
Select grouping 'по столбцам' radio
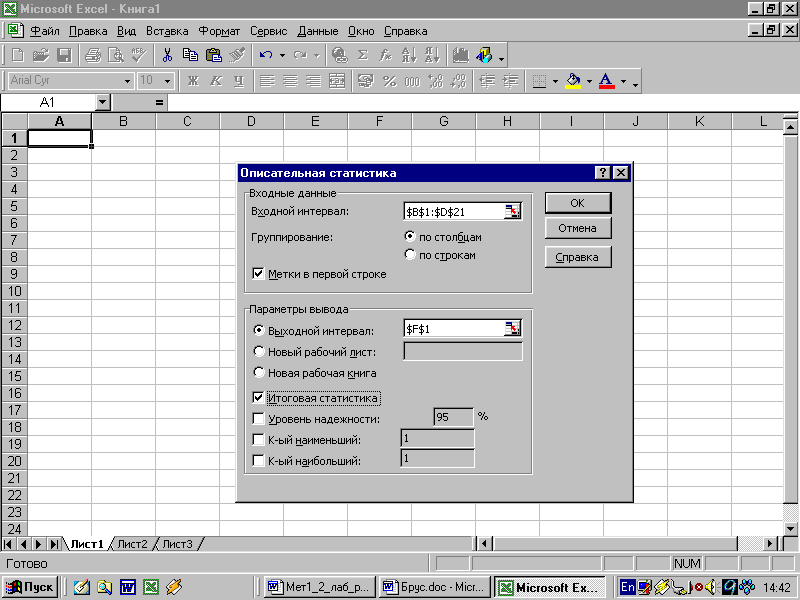pyautogui.click(x=410, y=236)
